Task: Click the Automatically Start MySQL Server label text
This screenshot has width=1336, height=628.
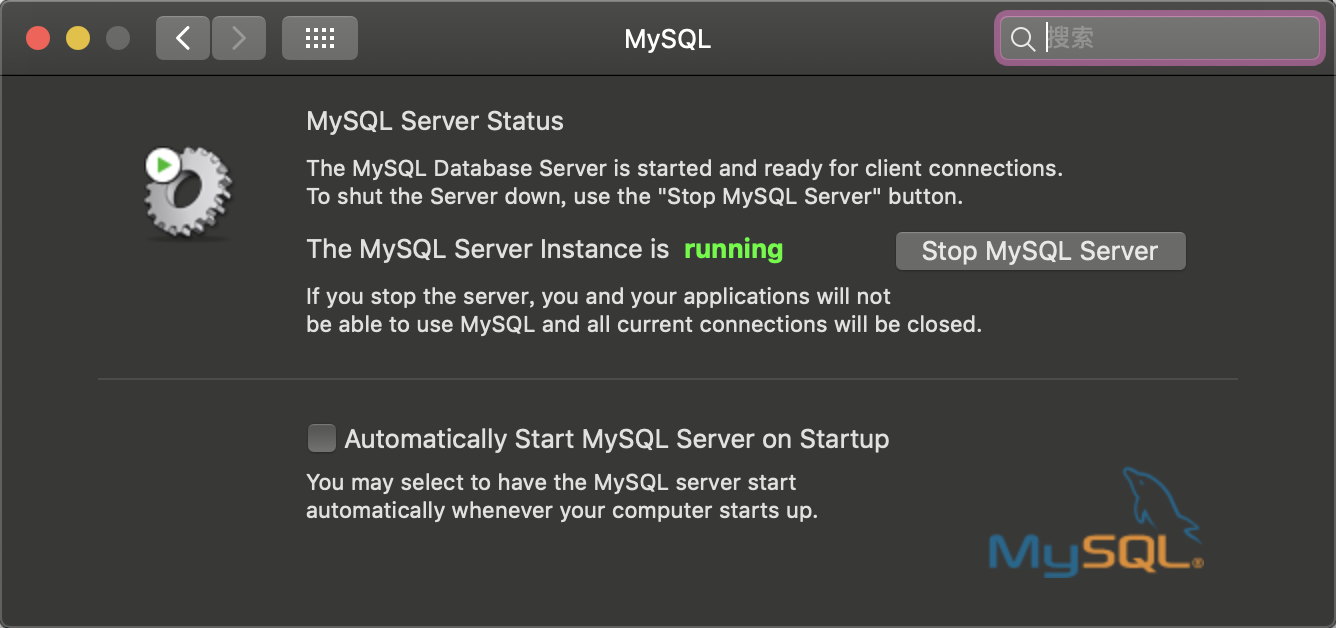Action: click(x=617, y=439)
